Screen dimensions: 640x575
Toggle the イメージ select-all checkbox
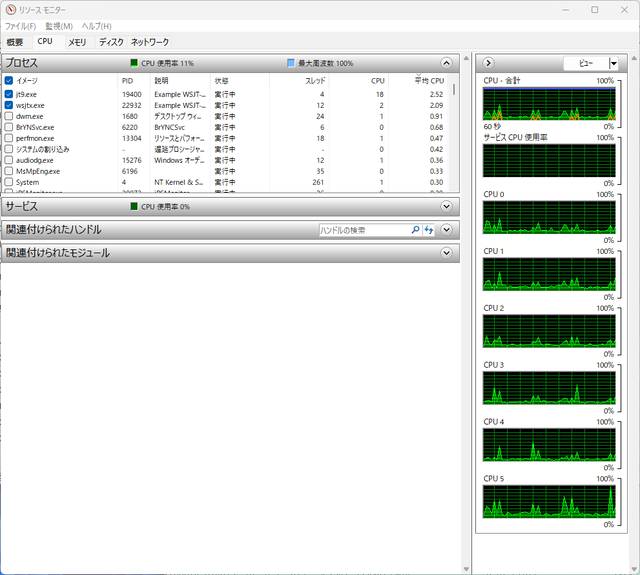[x=9, y=80]
